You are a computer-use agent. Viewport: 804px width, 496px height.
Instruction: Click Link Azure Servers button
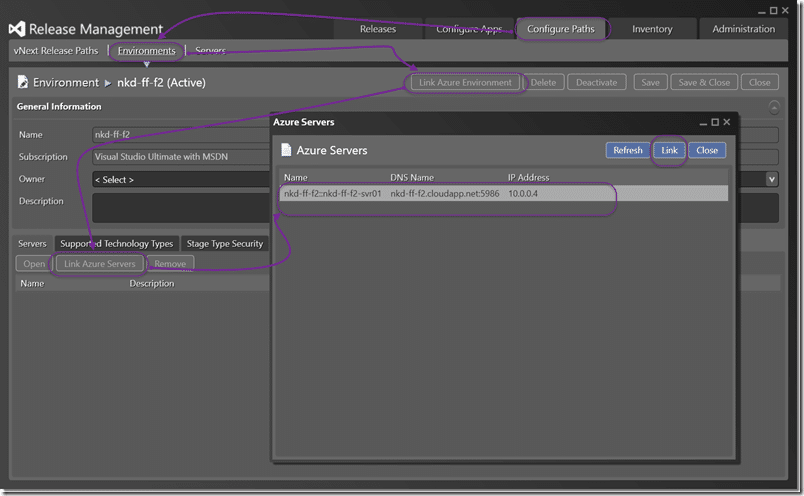[x=99, y=264]
